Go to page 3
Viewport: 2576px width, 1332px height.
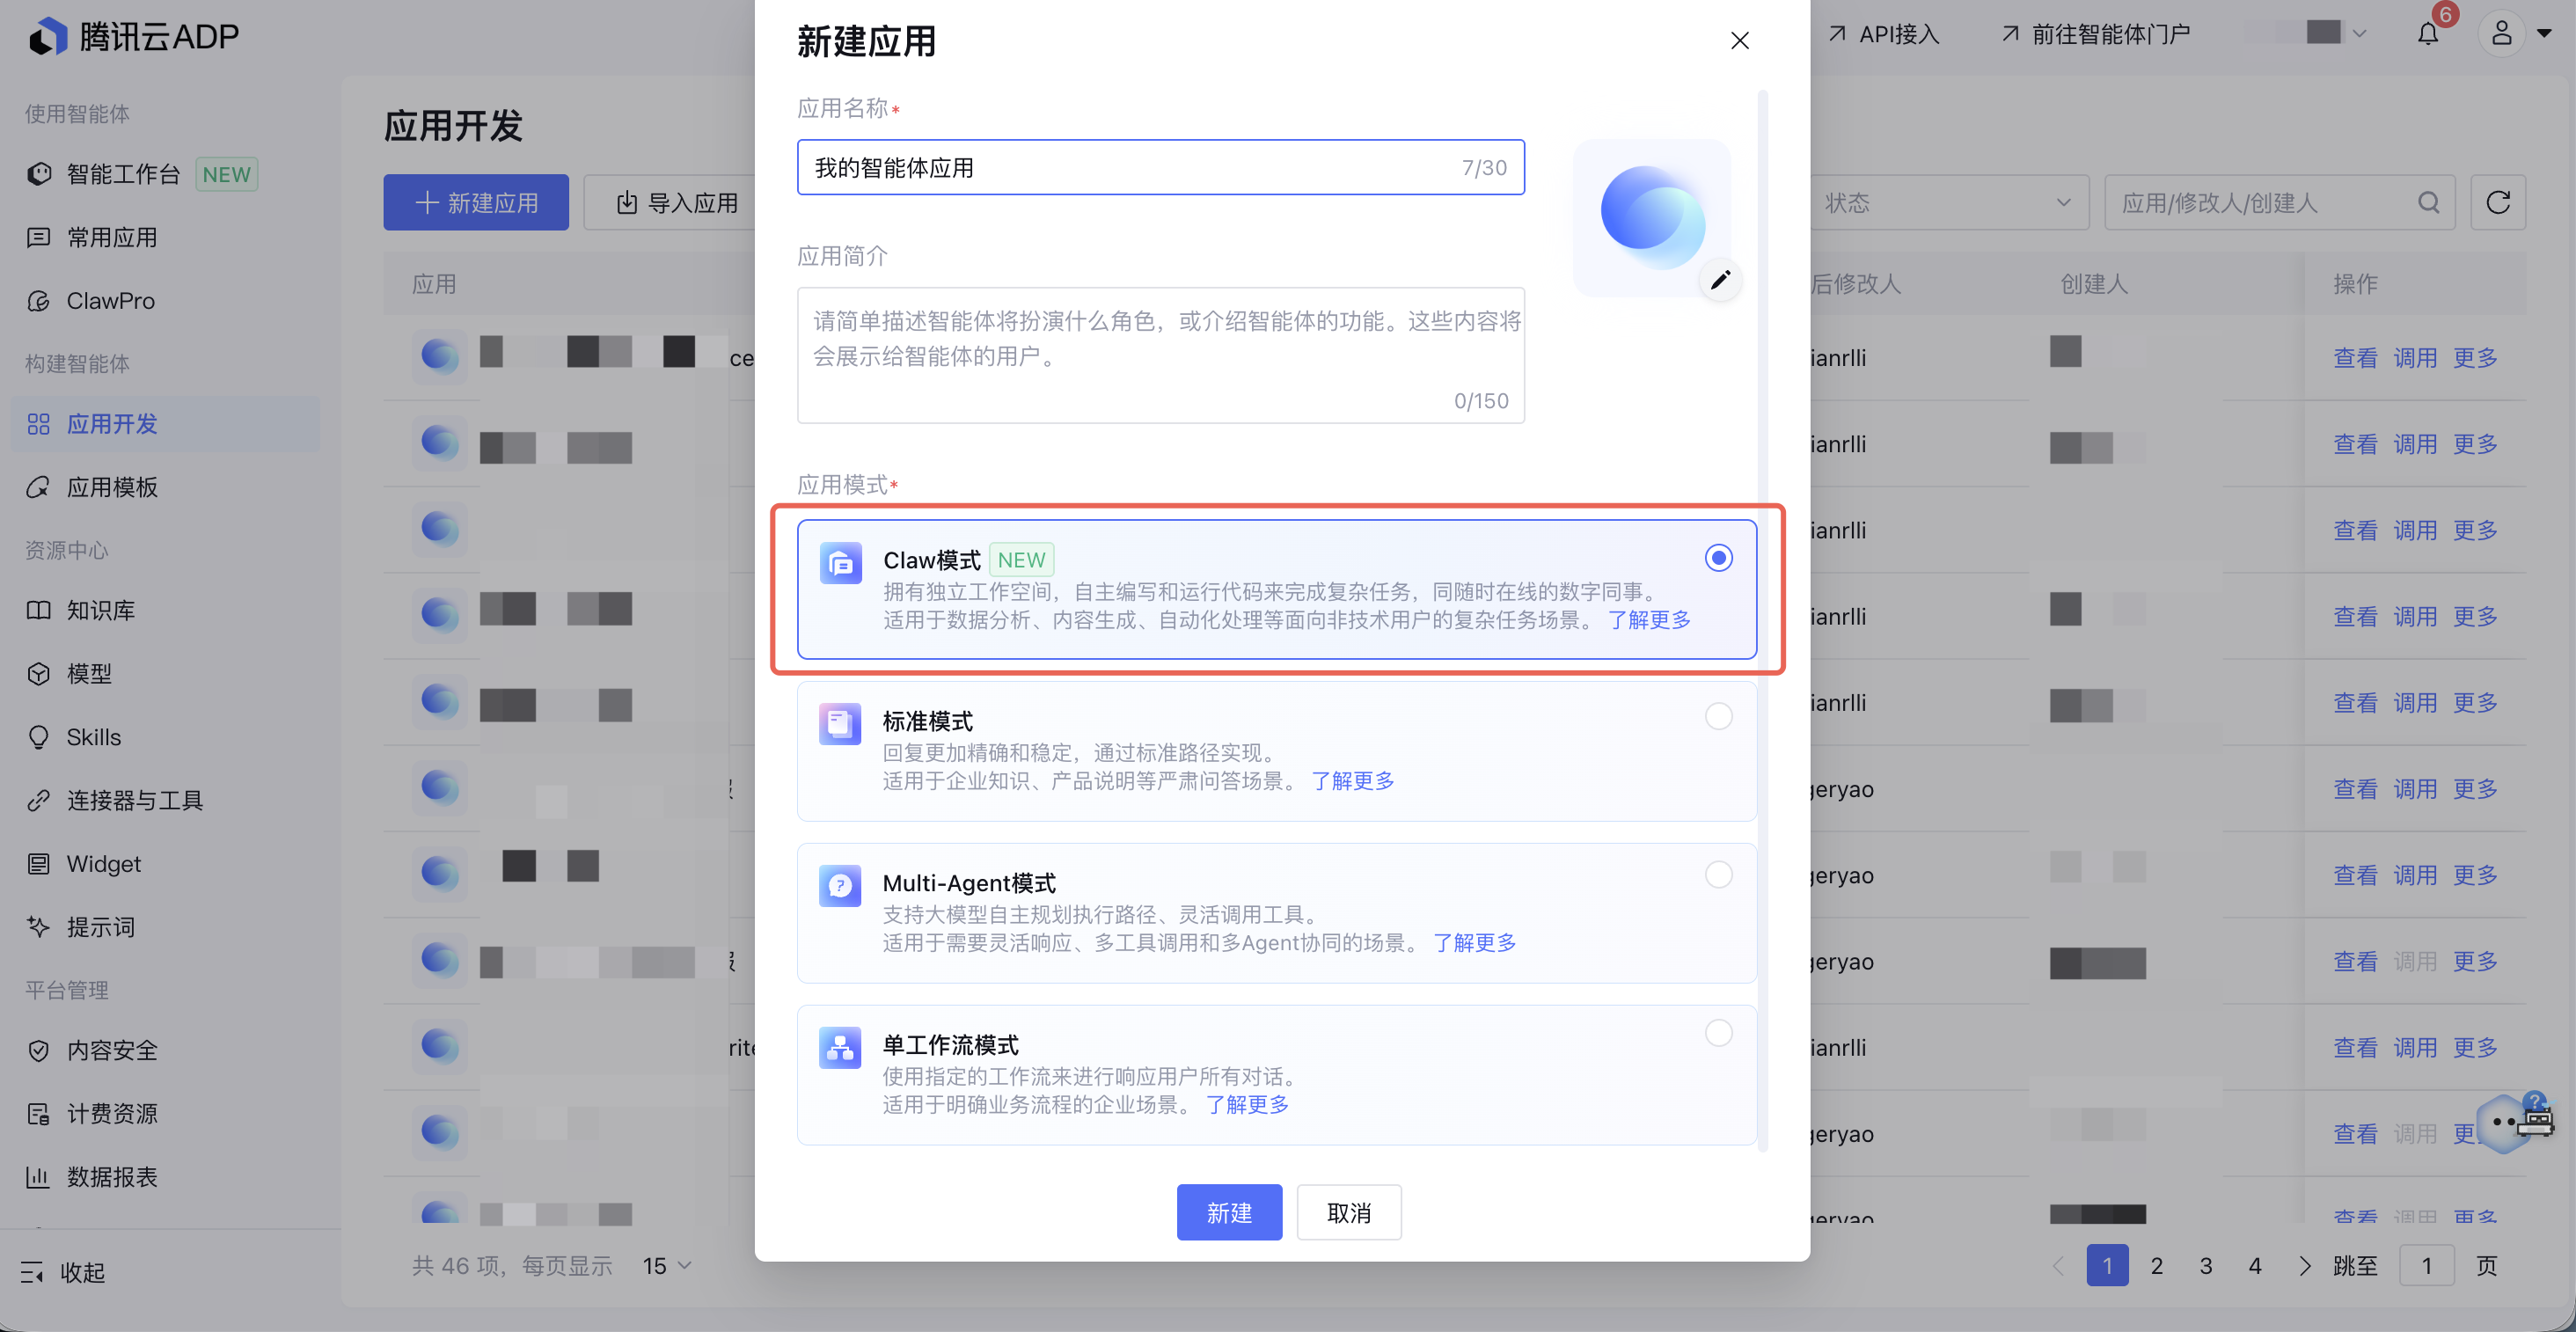2206,1266
